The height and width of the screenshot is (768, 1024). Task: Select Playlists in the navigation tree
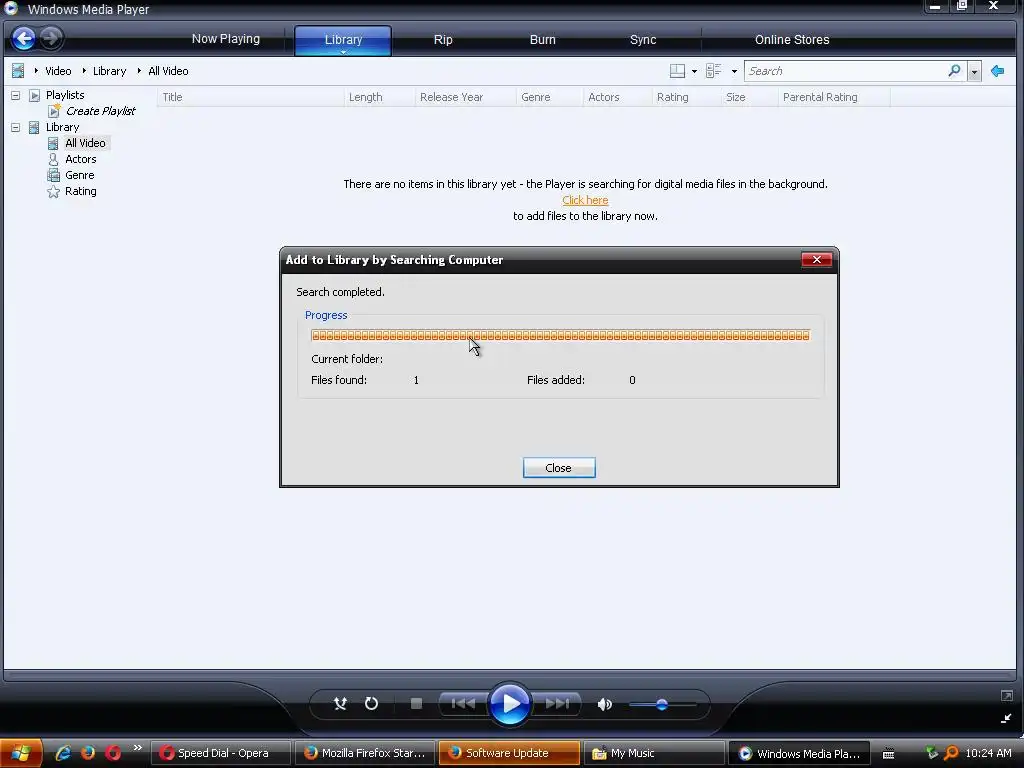pyautogui.click(x=65, y=95)
